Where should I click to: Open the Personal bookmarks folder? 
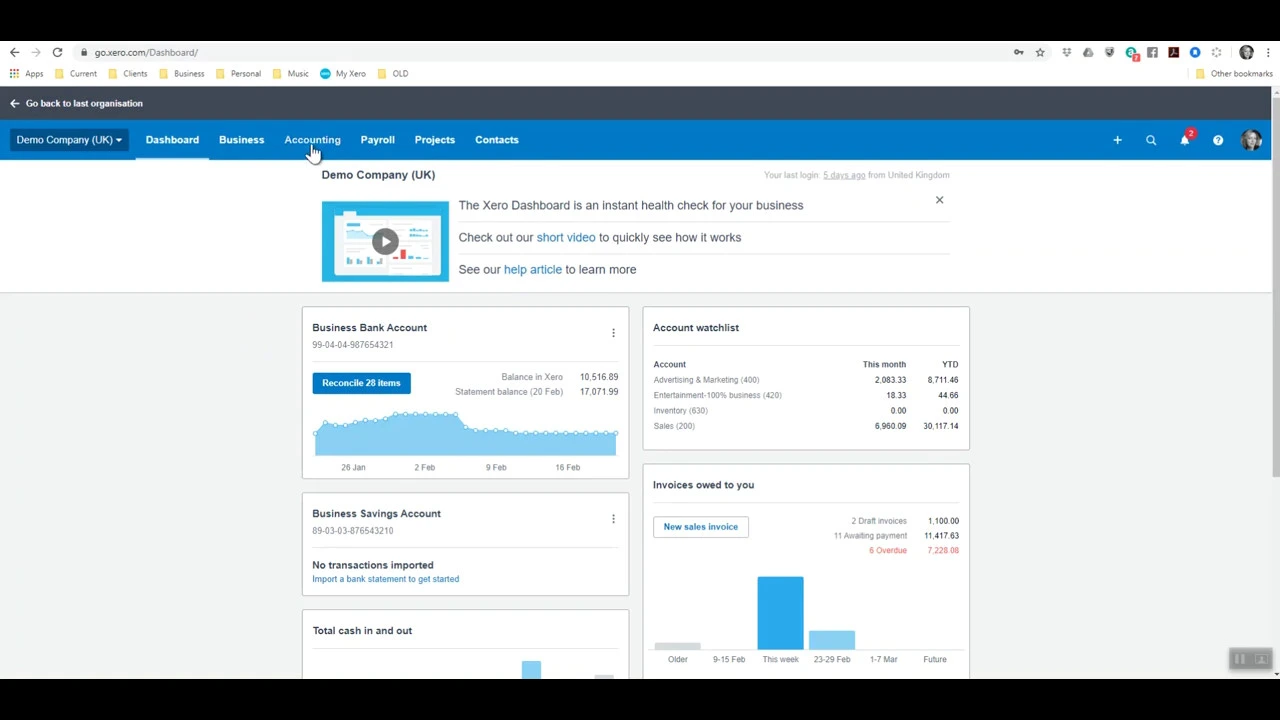(238, 74)
